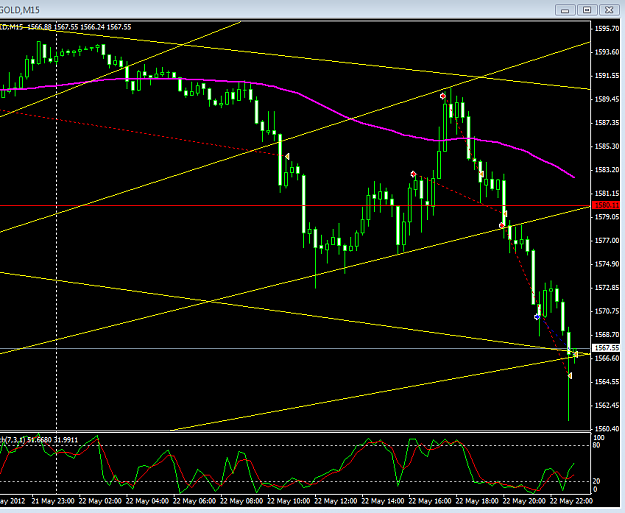Viewport: 625px width, 513px height.
Task: Click the stochastic values 51.6680 31.9911 label
Action: (52, 440)
